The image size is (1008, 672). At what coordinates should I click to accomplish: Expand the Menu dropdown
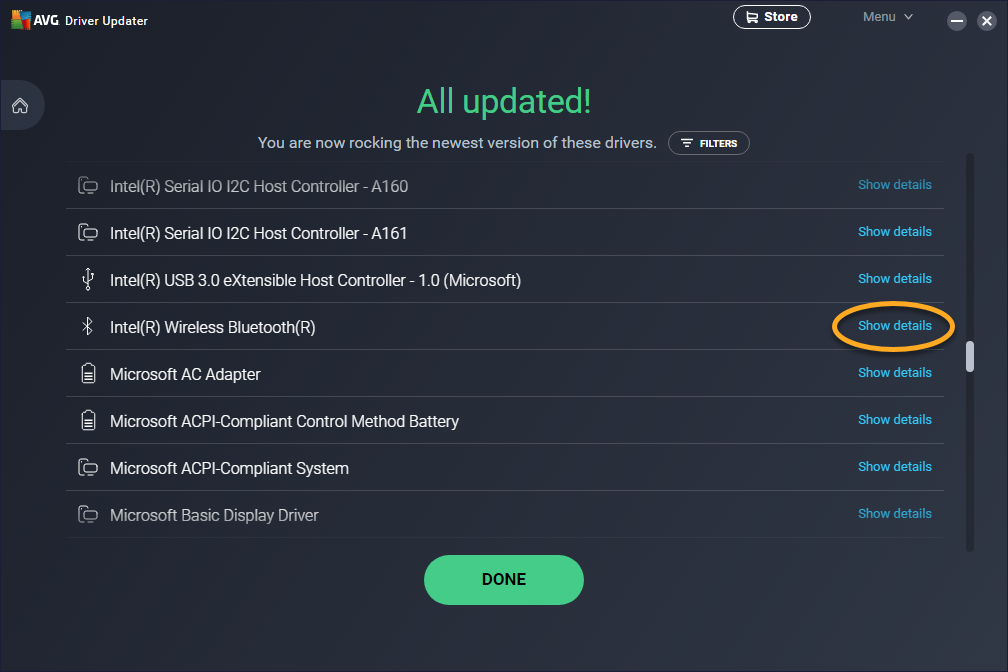coord(888,17)
